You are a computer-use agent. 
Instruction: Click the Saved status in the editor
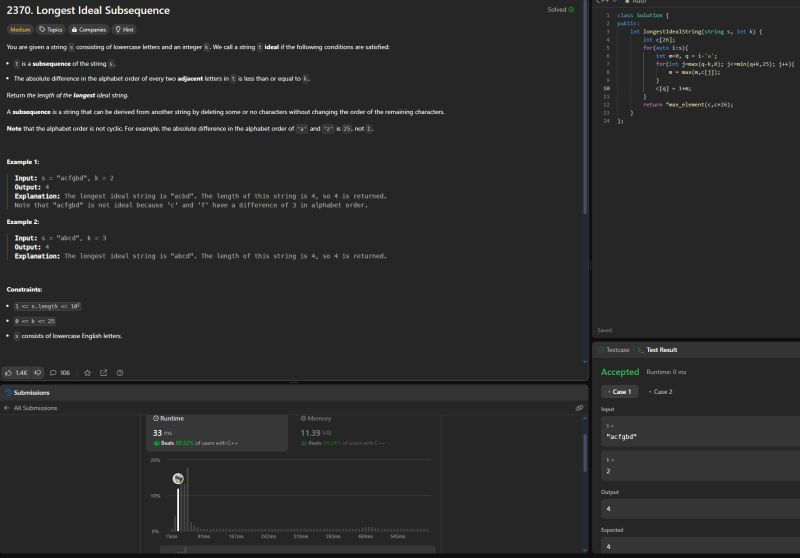pyautogui.click(x=605, y=330)
